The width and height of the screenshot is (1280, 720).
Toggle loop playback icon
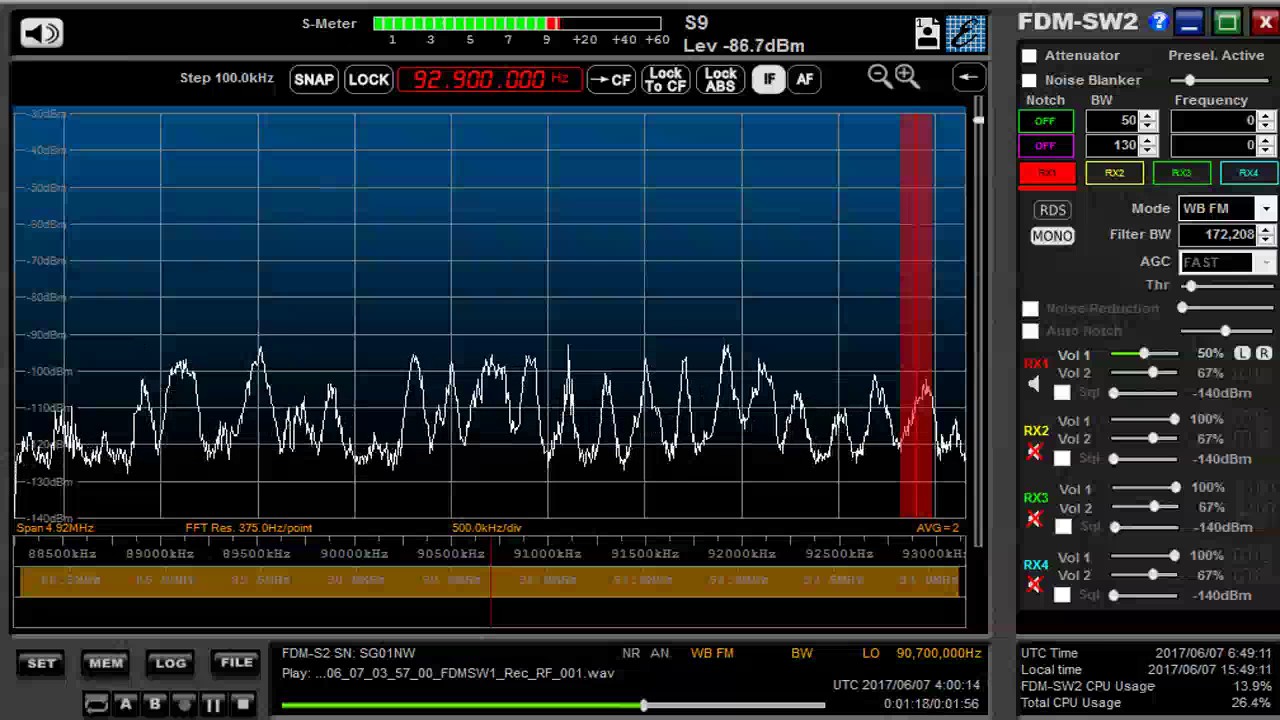tap(96, 704)
